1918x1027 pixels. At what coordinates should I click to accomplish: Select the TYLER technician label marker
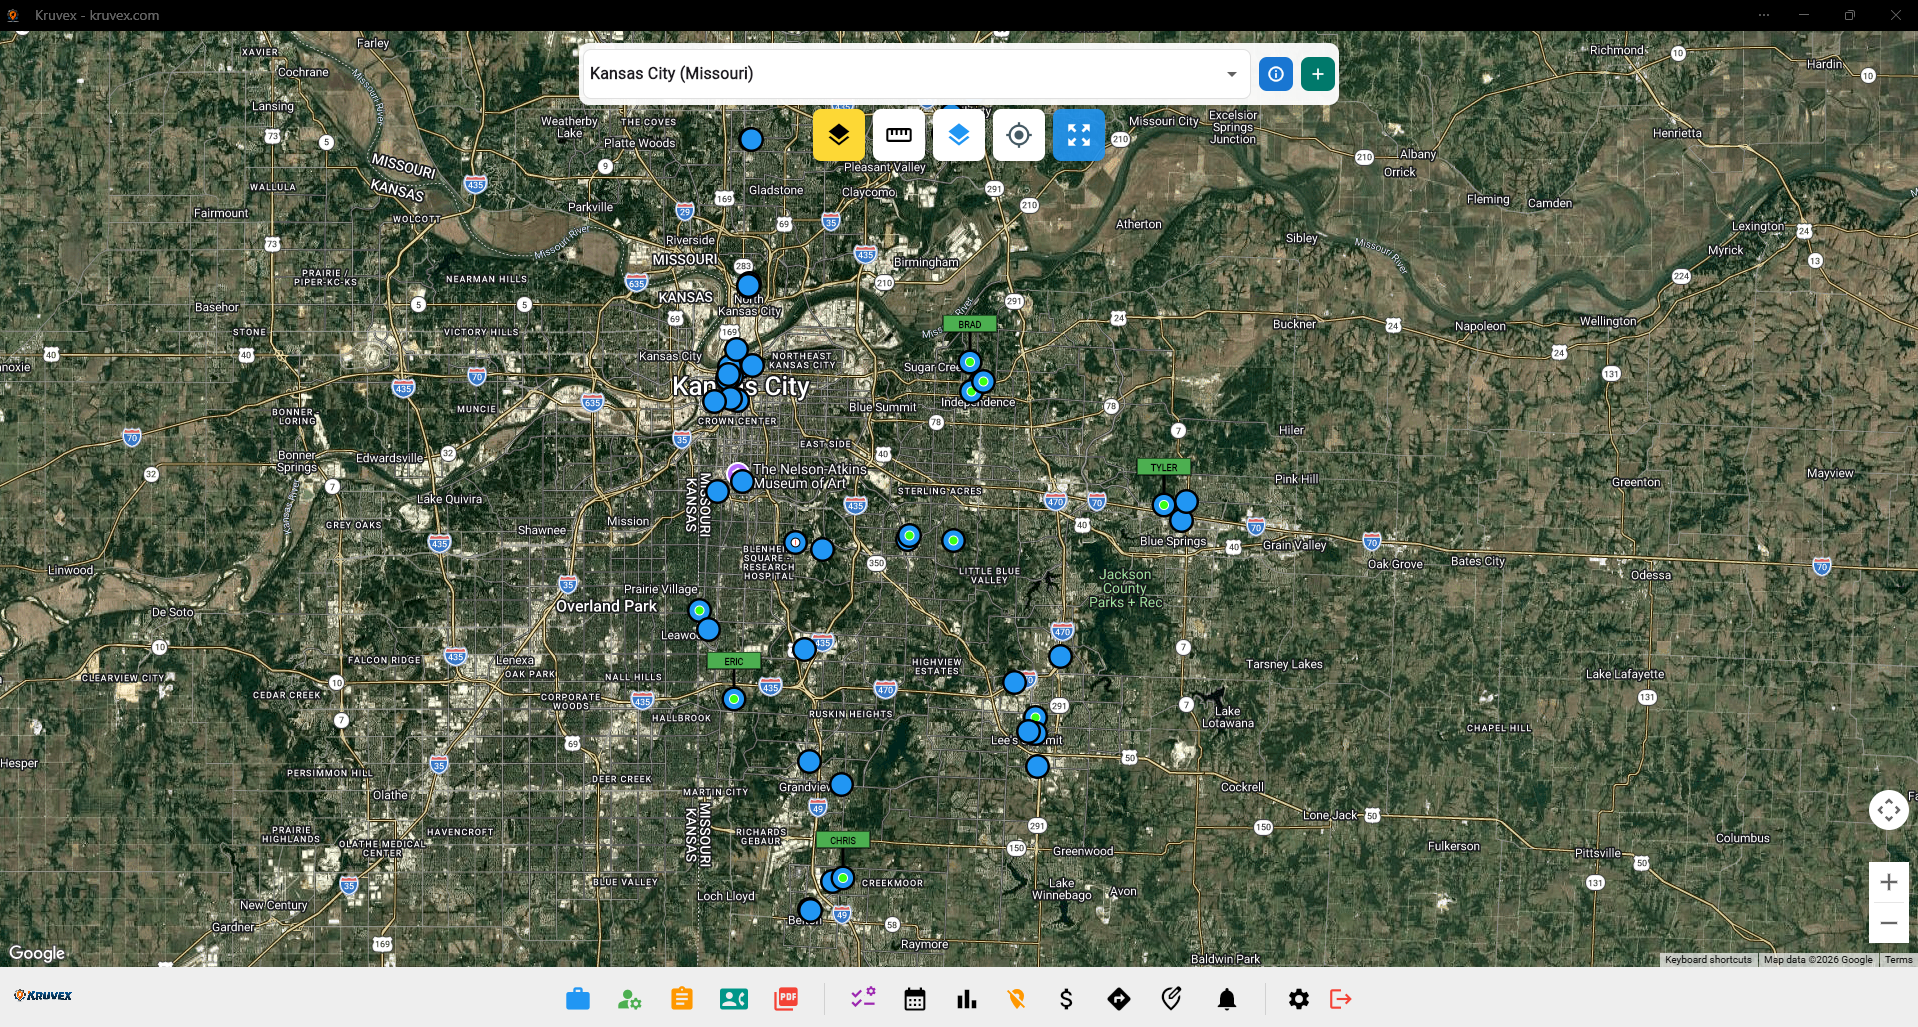click(1164, 467)
